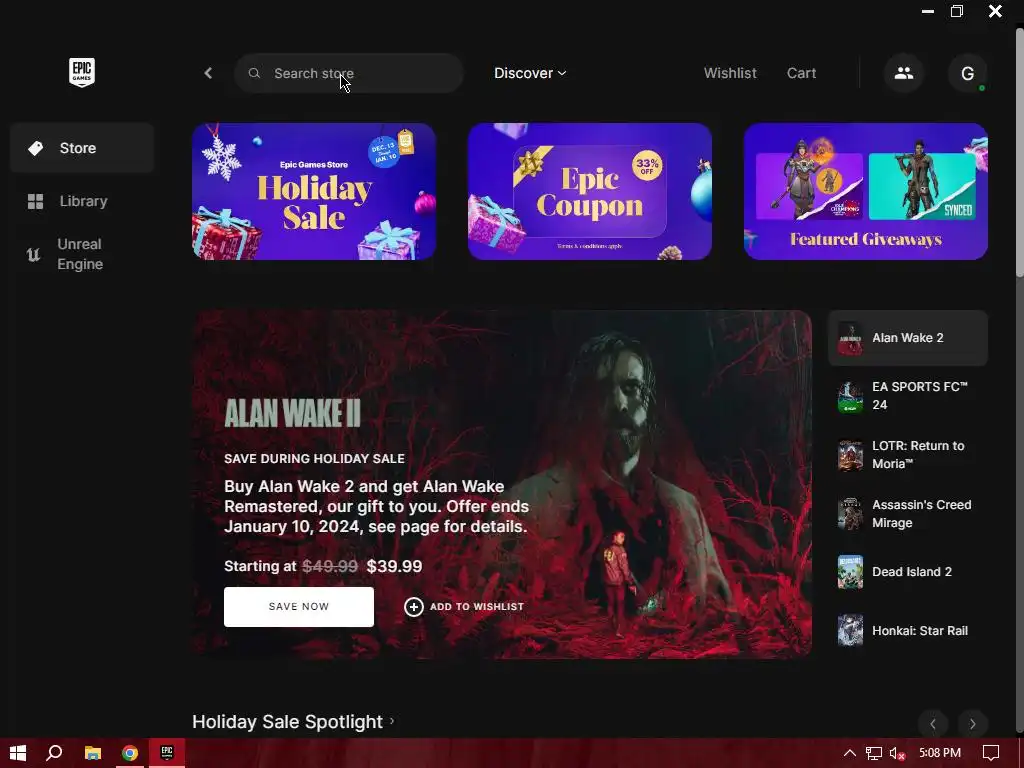
Task: Open the Windows notification center
Action: pyautogui.click(x=991, y=753)
